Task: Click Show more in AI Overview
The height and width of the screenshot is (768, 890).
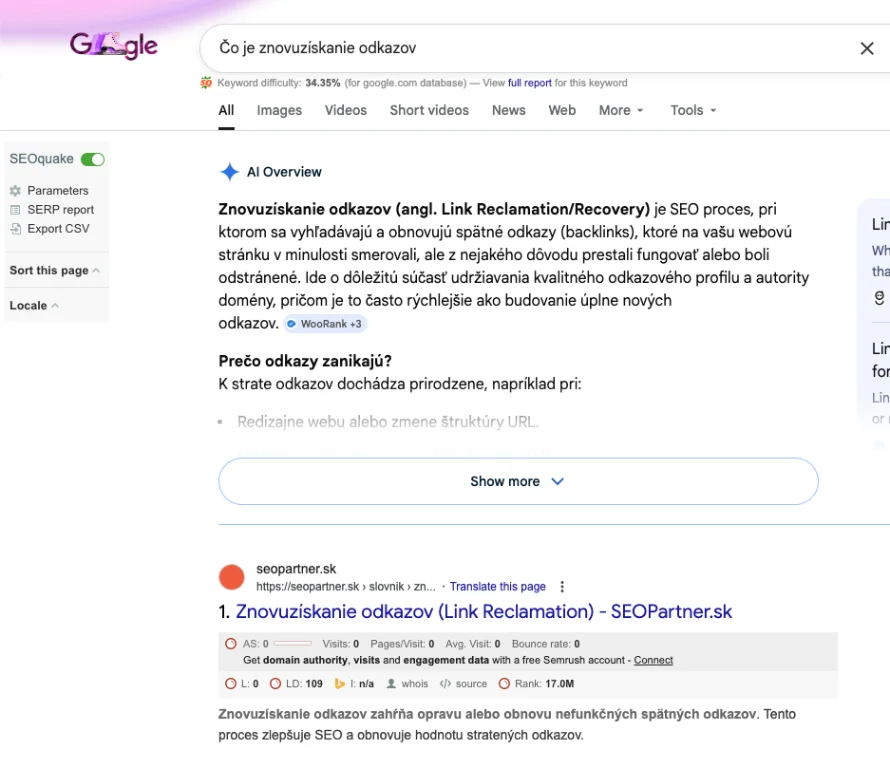Action: click(518, 481)
